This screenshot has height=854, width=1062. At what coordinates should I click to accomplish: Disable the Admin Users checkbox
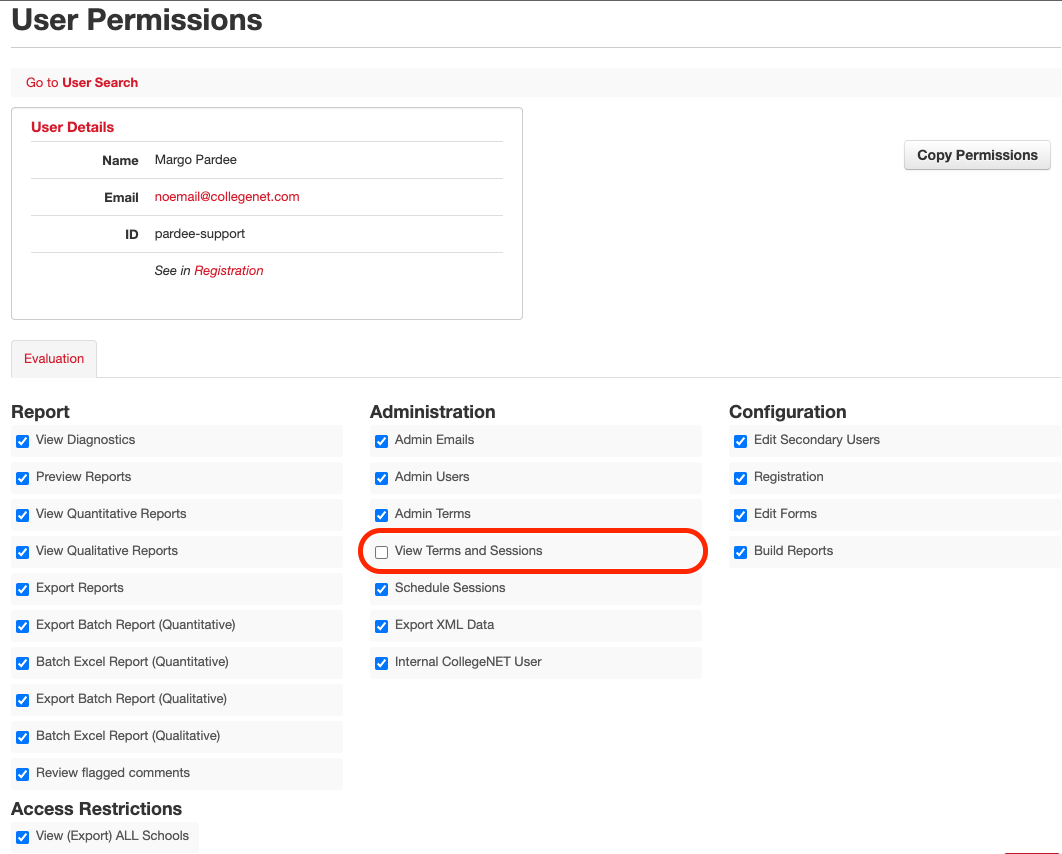[x=381, y=478]
